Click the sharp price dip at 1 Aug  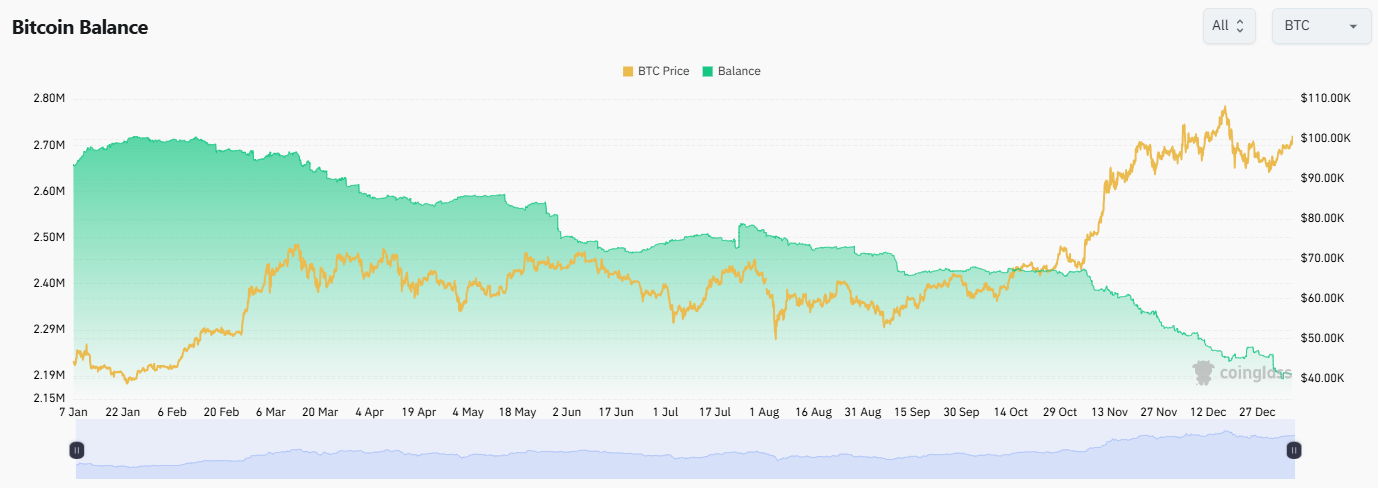pos(775,337)
